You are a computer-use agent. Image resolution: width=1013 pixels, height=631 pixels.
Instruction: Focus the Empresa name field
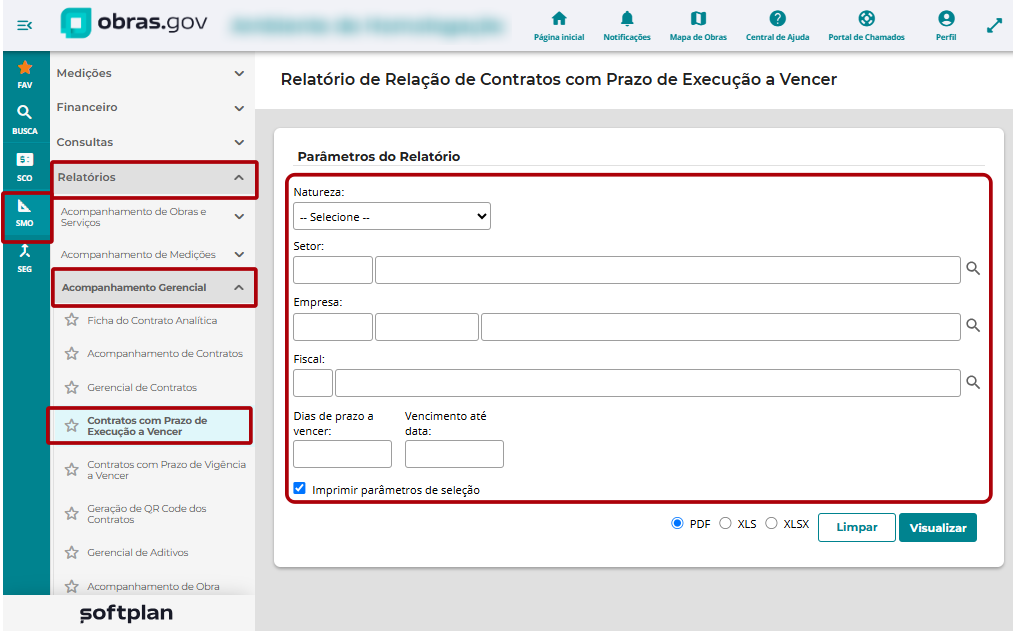[x=720, y=327]
